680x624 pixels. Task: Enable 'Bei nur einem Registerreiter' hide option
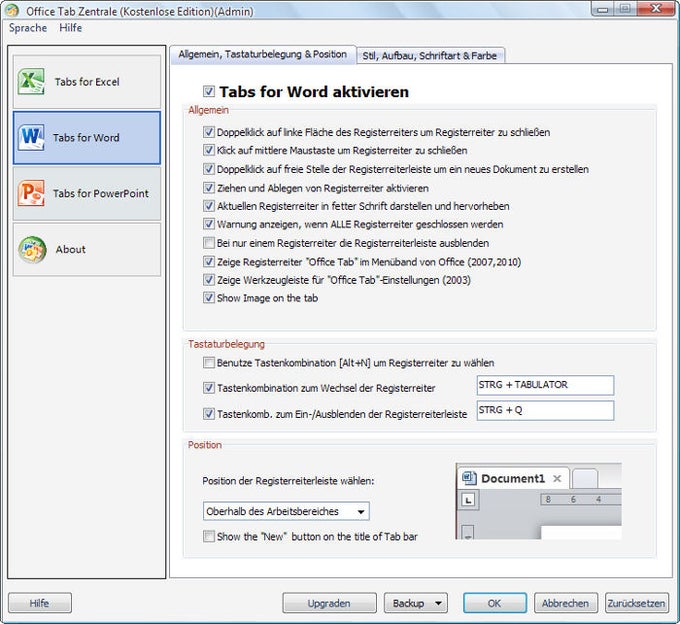[x=209, y=243]
